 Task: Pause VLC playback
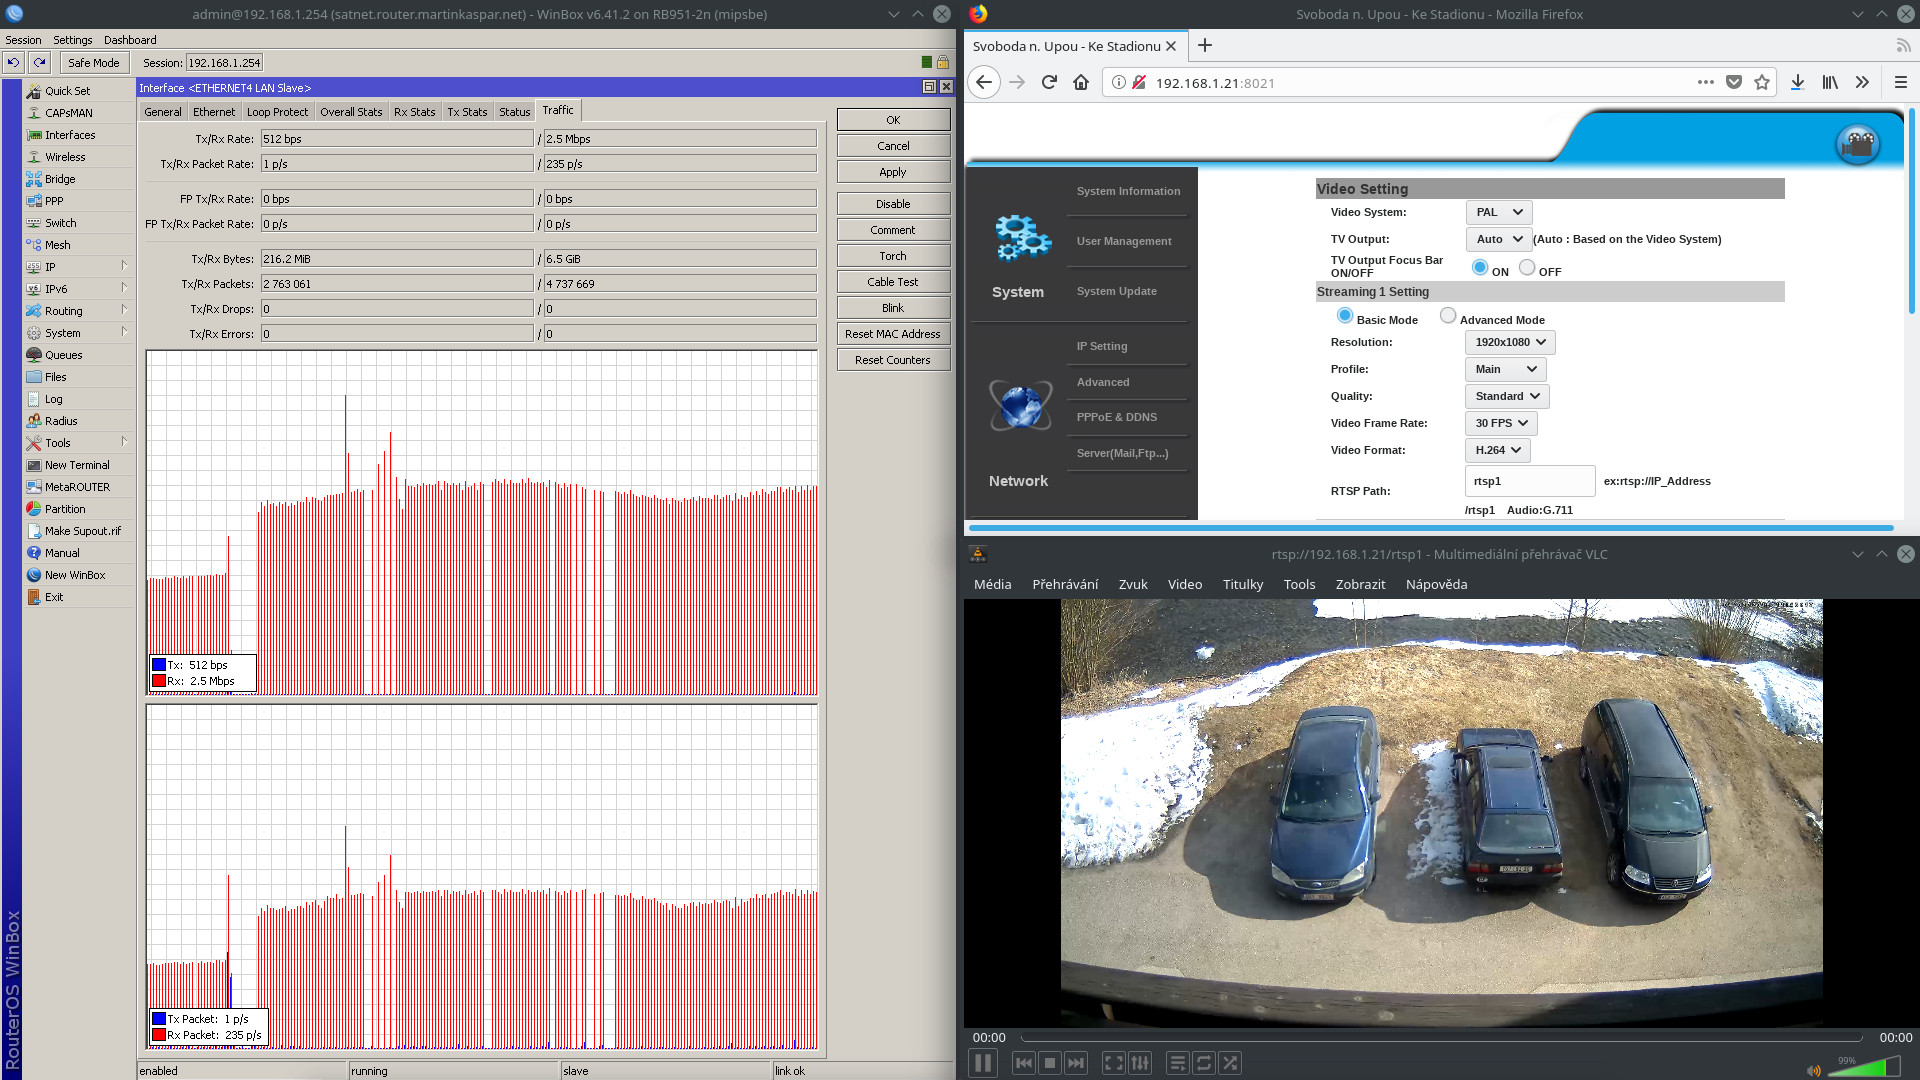pos(983,1063)
